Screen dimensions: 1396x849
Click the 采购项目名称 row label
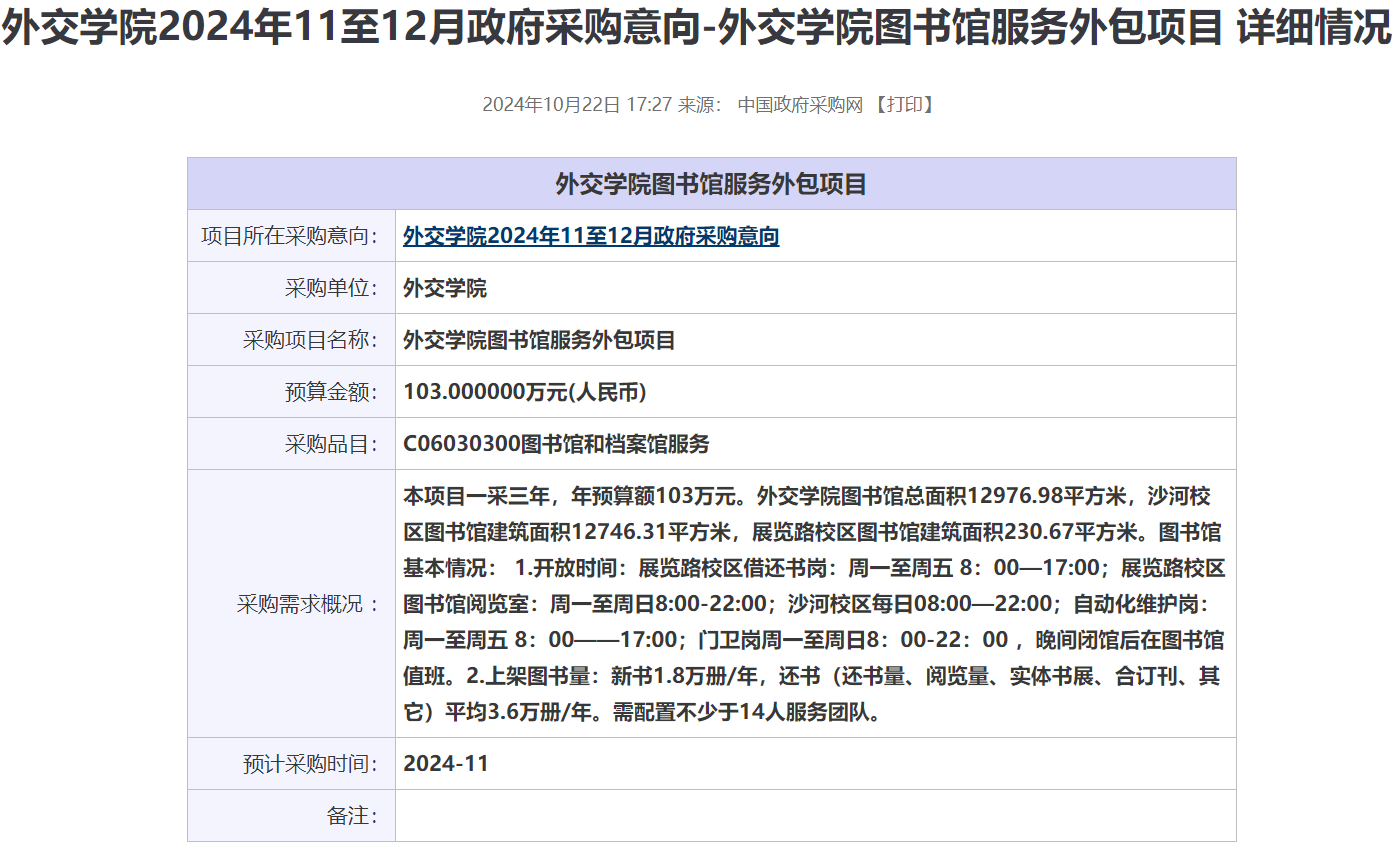[310, 340]
